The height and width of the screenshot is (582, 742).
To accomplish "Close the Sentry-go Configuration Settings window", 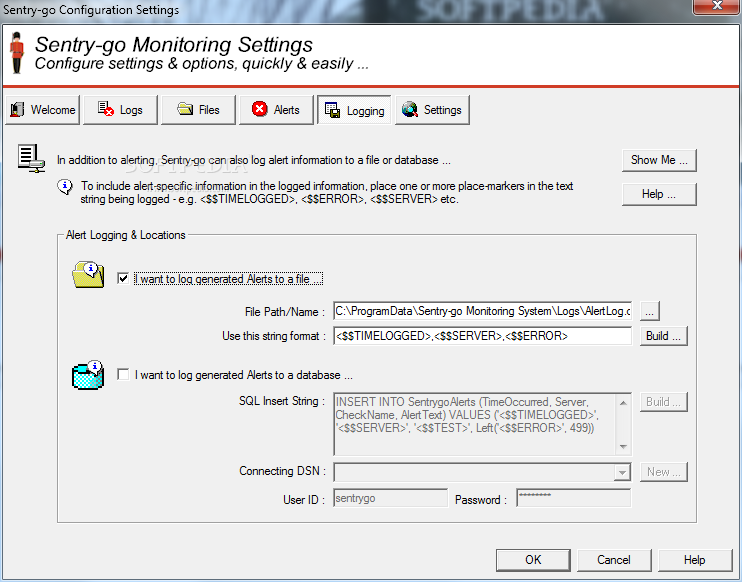I will (x=717, y=6).
